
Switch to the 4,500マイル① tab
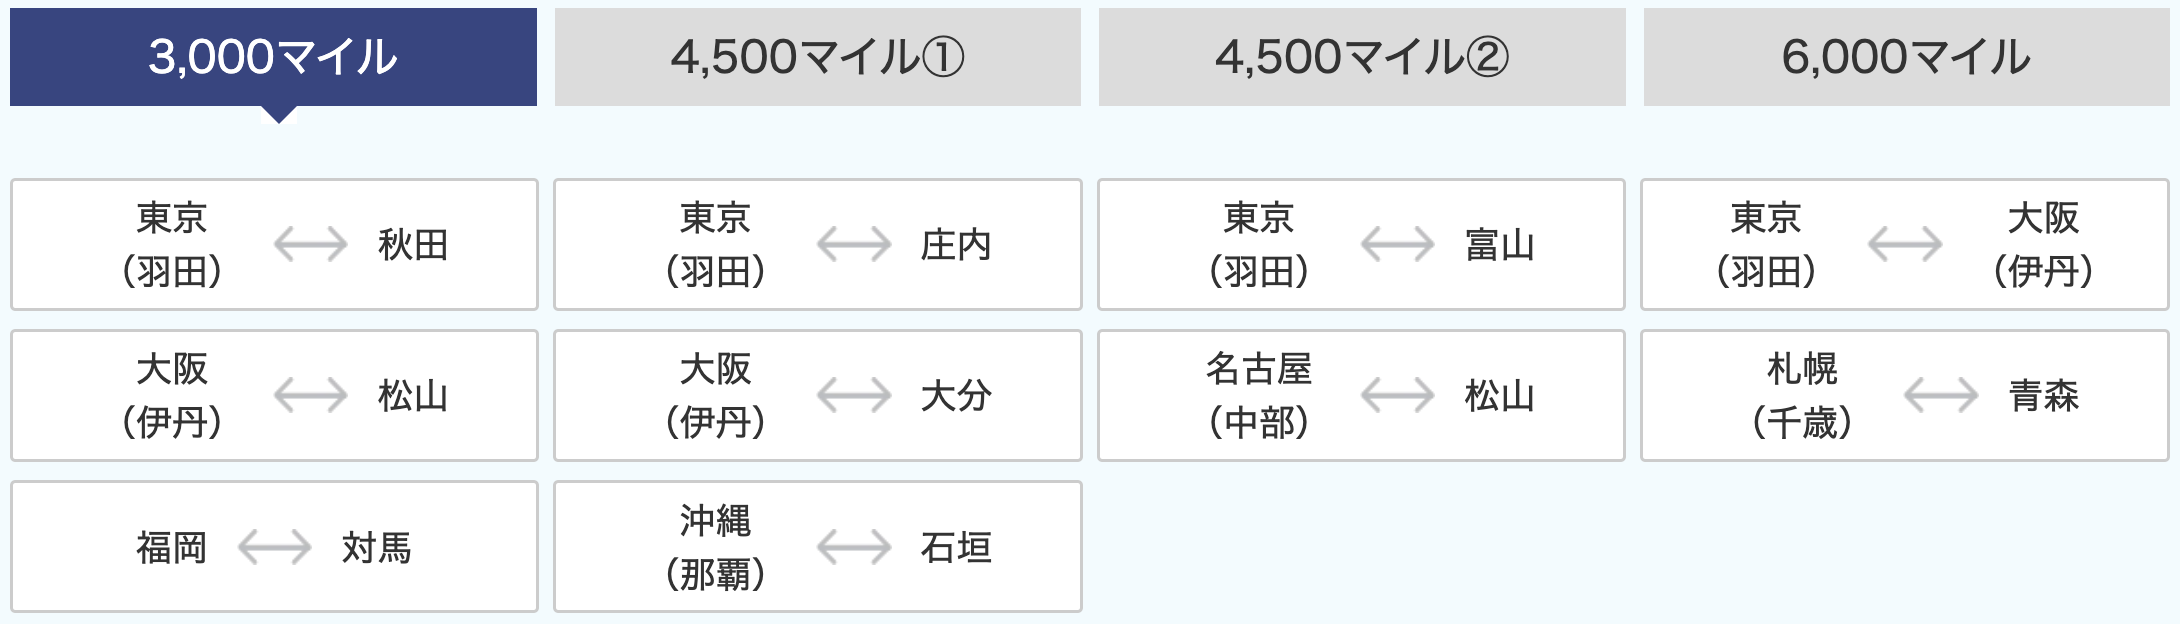coord(818,57)
